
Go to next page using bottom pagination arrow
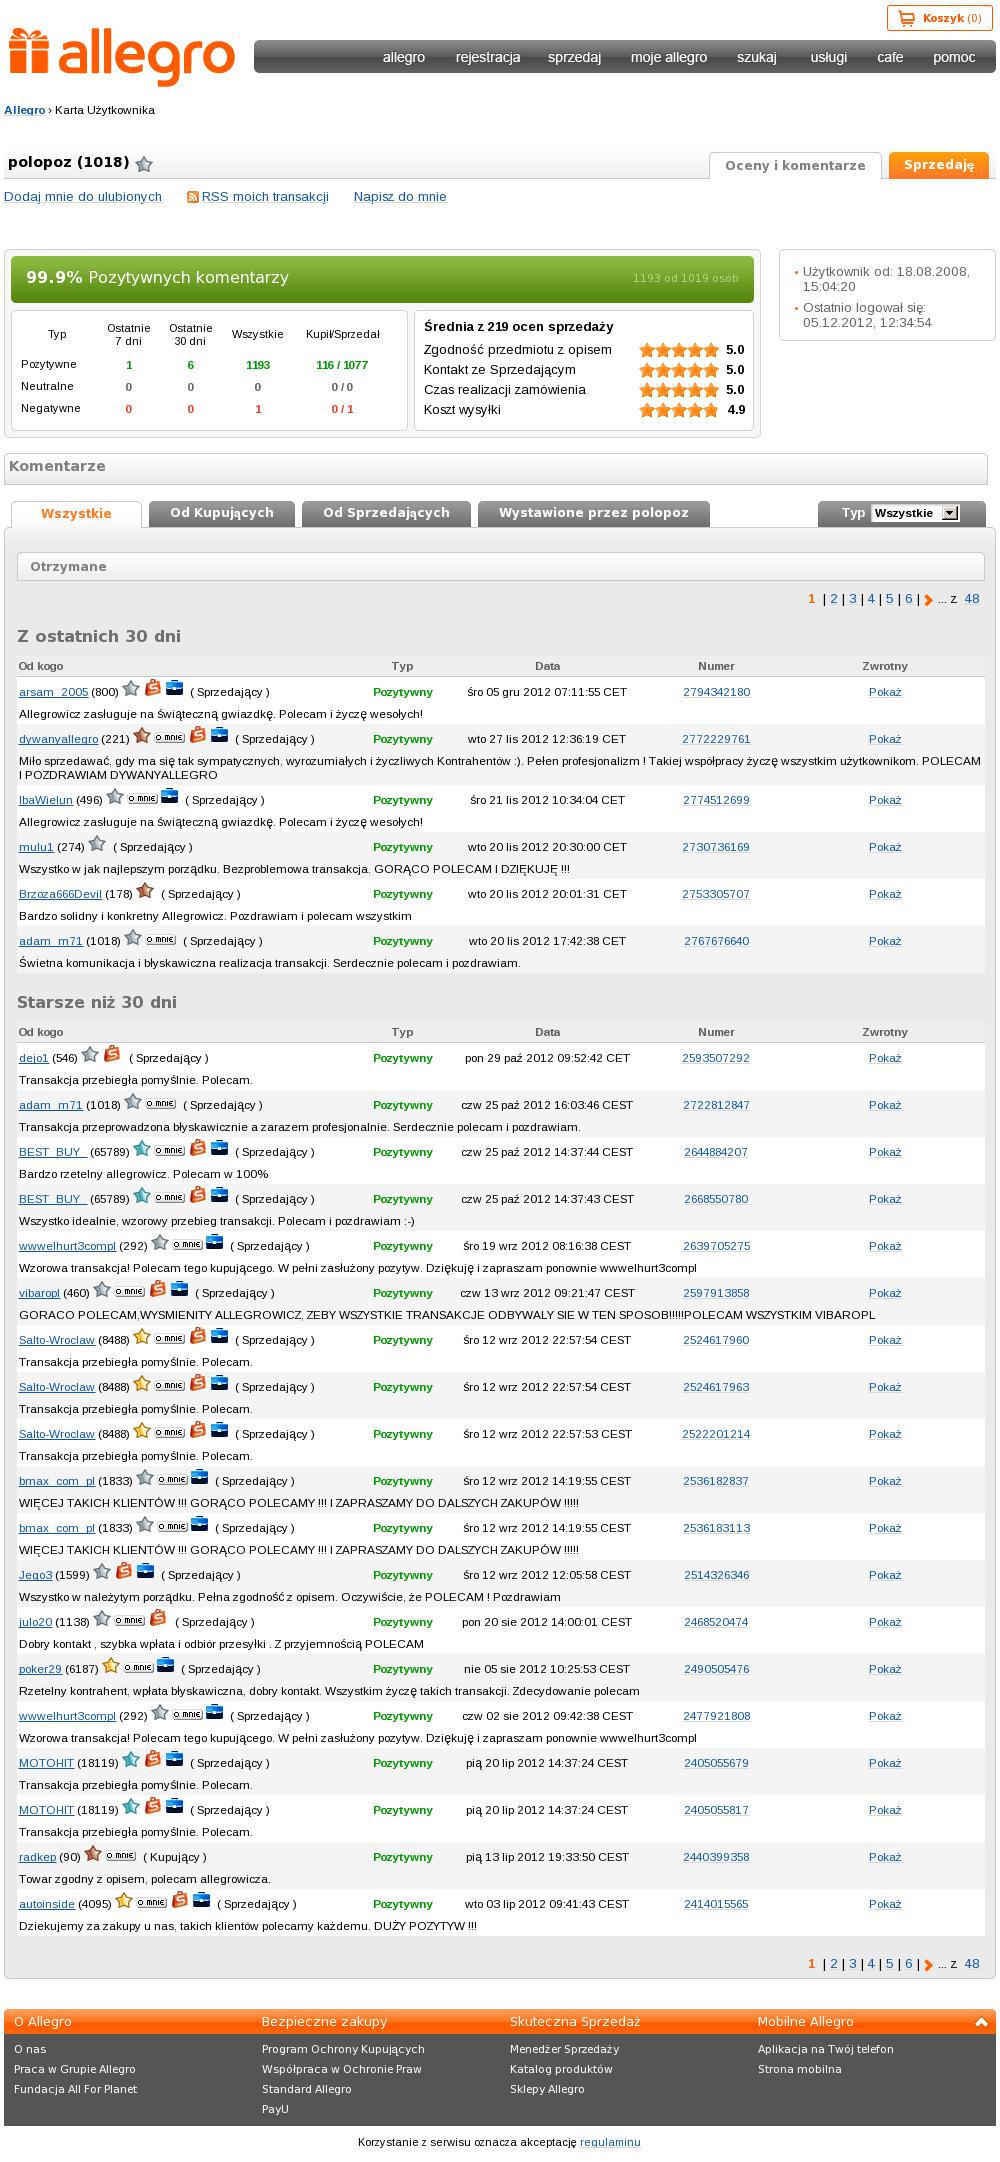click(929, 1964)
